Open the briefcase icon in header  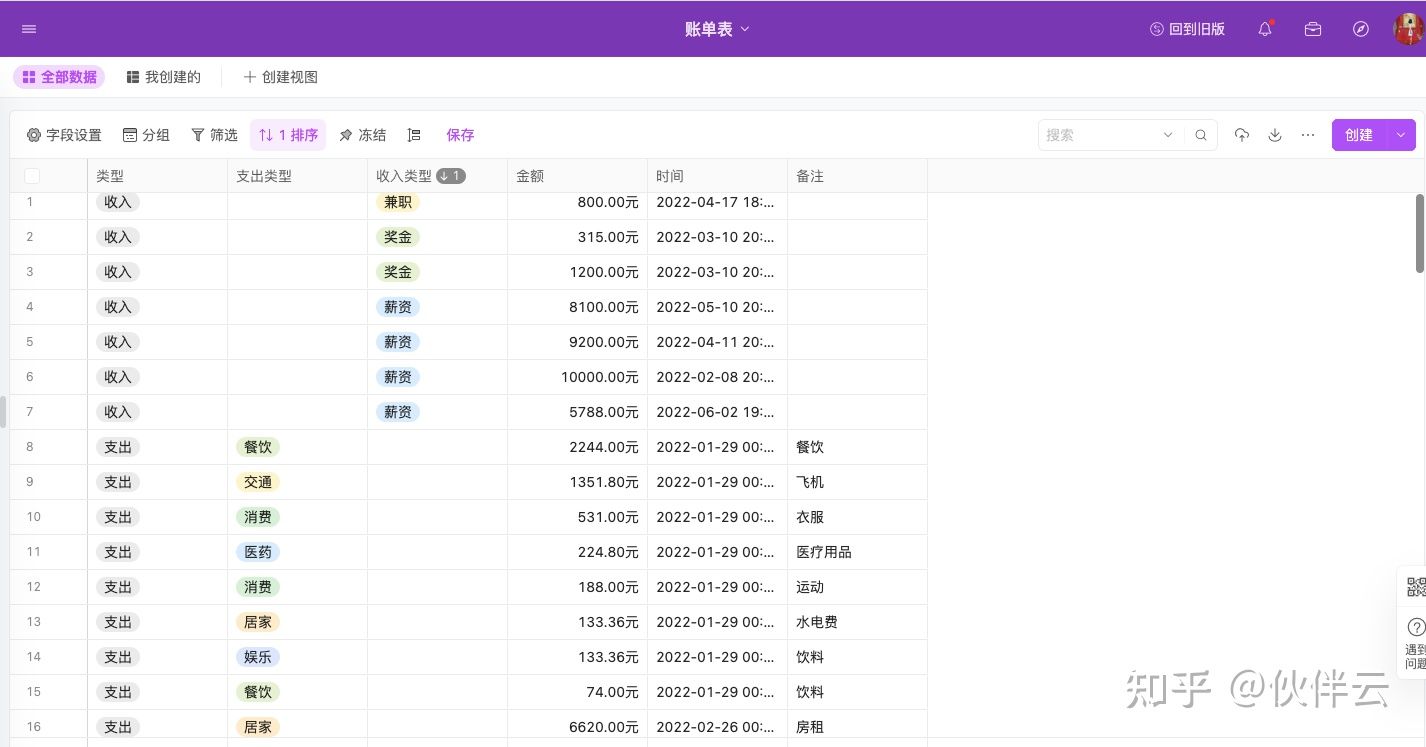coord(1313,29)
